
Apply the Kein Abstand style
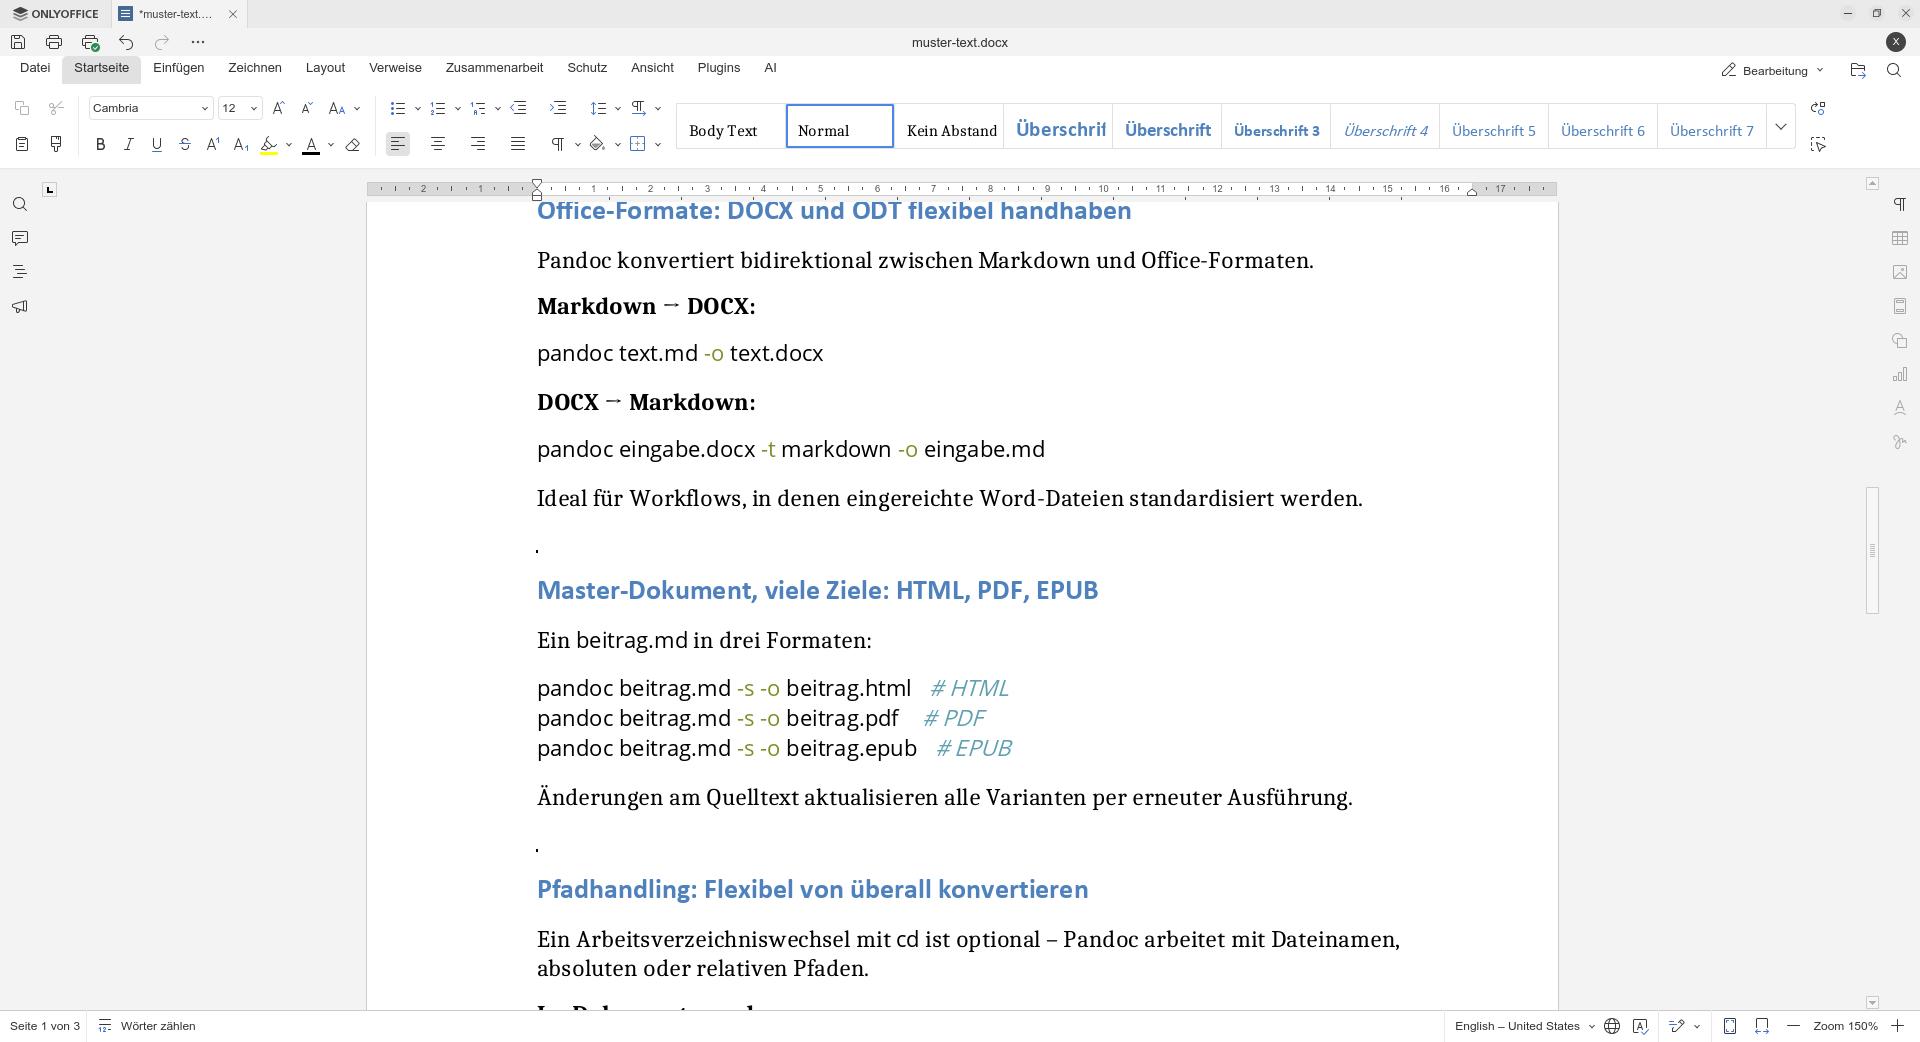click(951, 130)
